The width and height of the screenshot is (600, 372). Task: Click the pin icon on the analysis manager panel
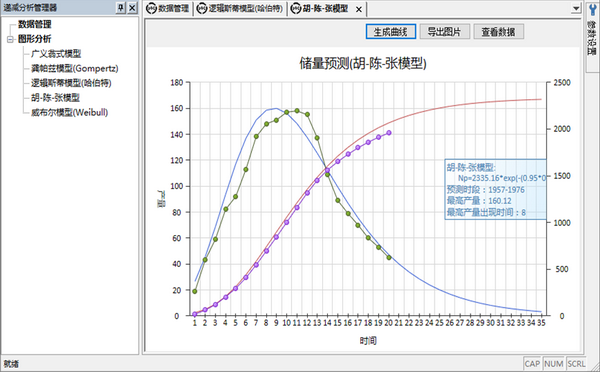pyautogui.click(x=121, y=7)
